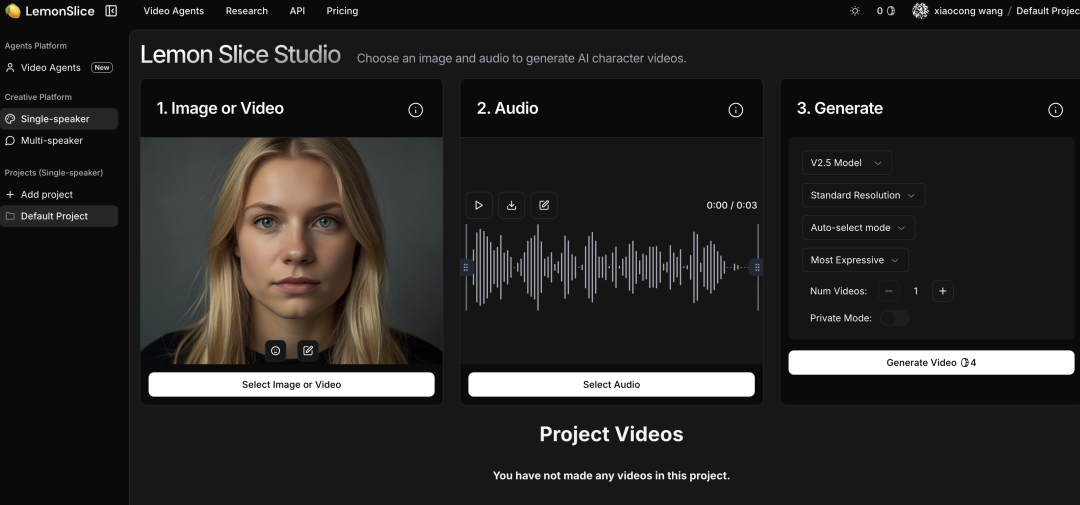Decrease Num Videos with minus button

[889, 291]
